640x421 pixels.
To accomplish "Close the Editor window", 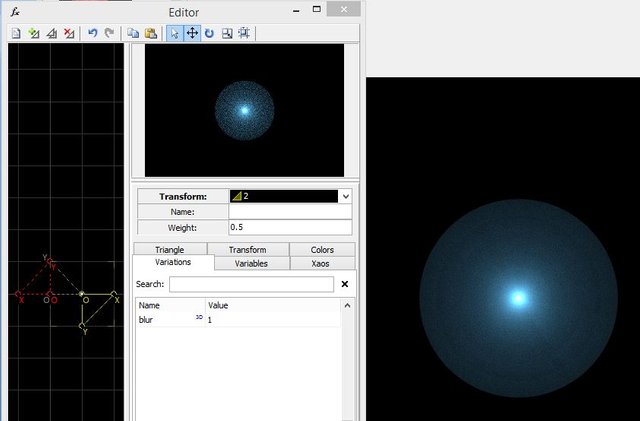I will tap(344, 9).
